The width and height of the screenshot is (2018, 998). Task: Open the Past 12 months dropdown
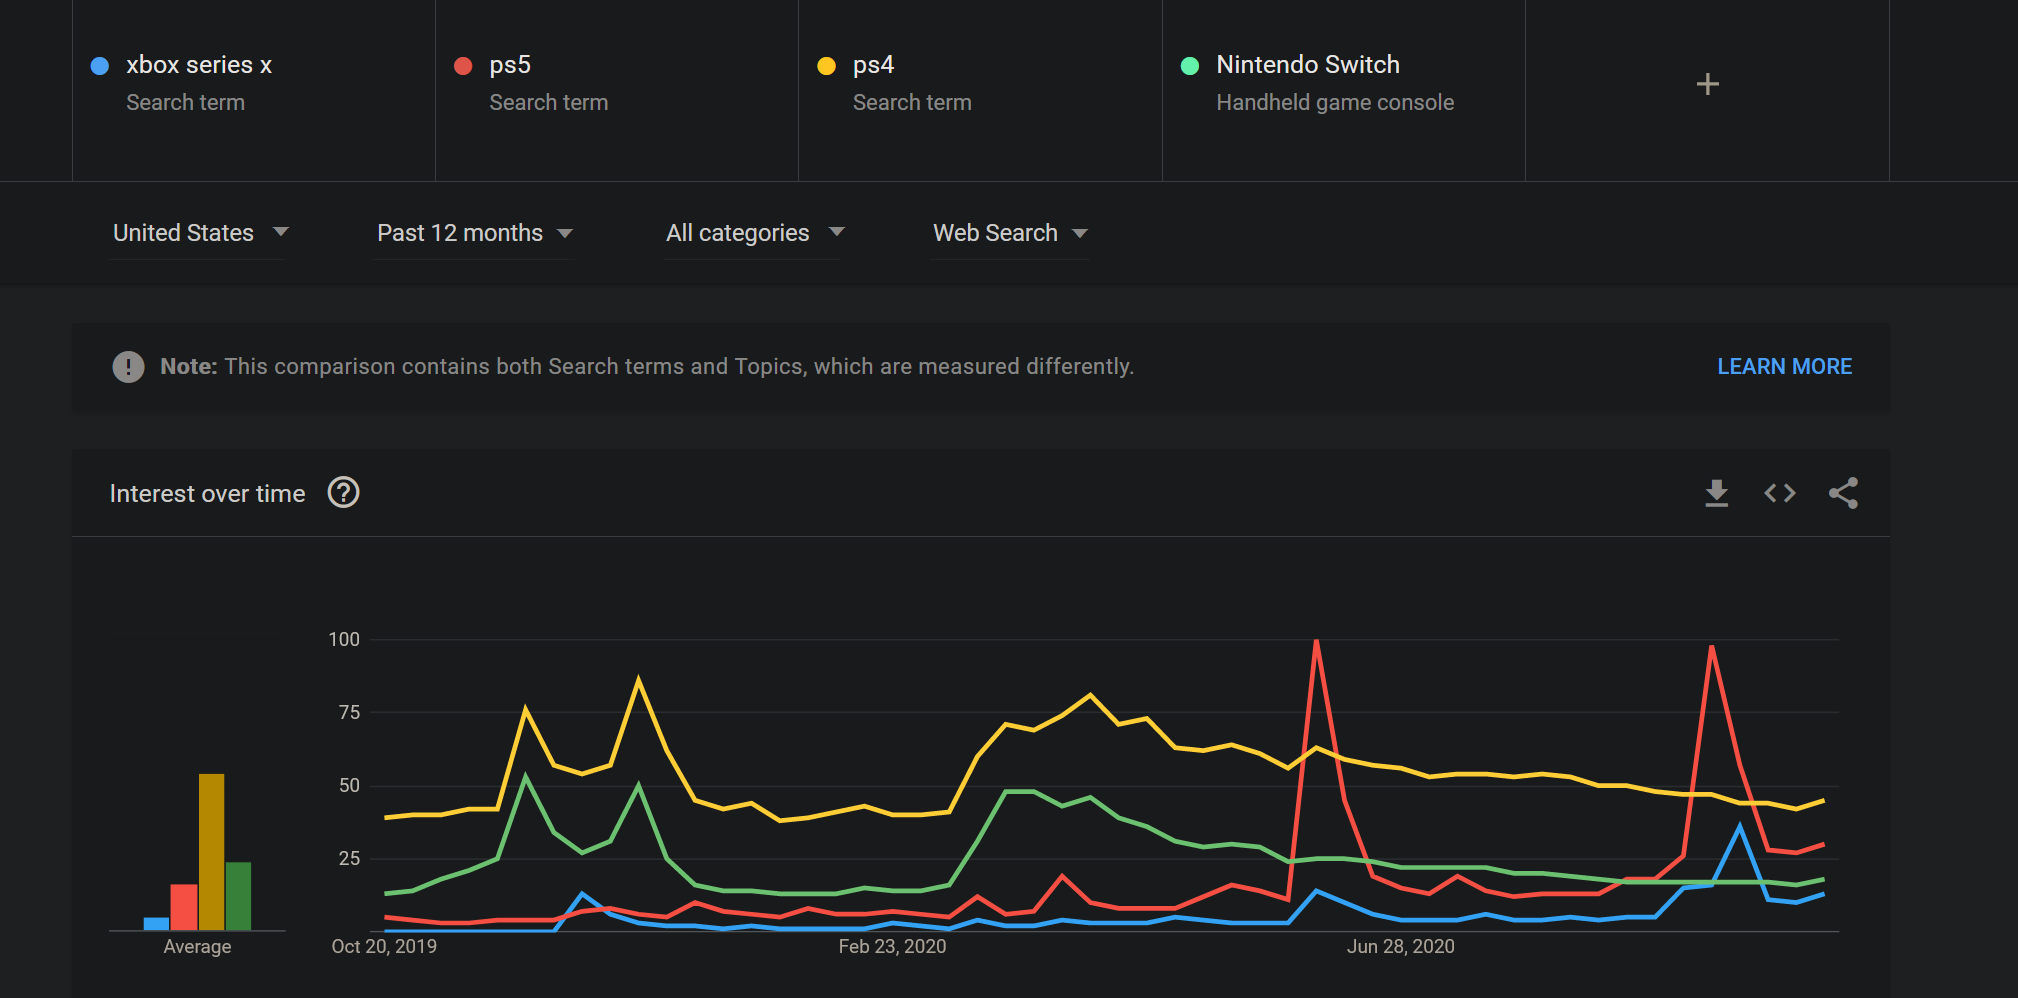(475, 233)
